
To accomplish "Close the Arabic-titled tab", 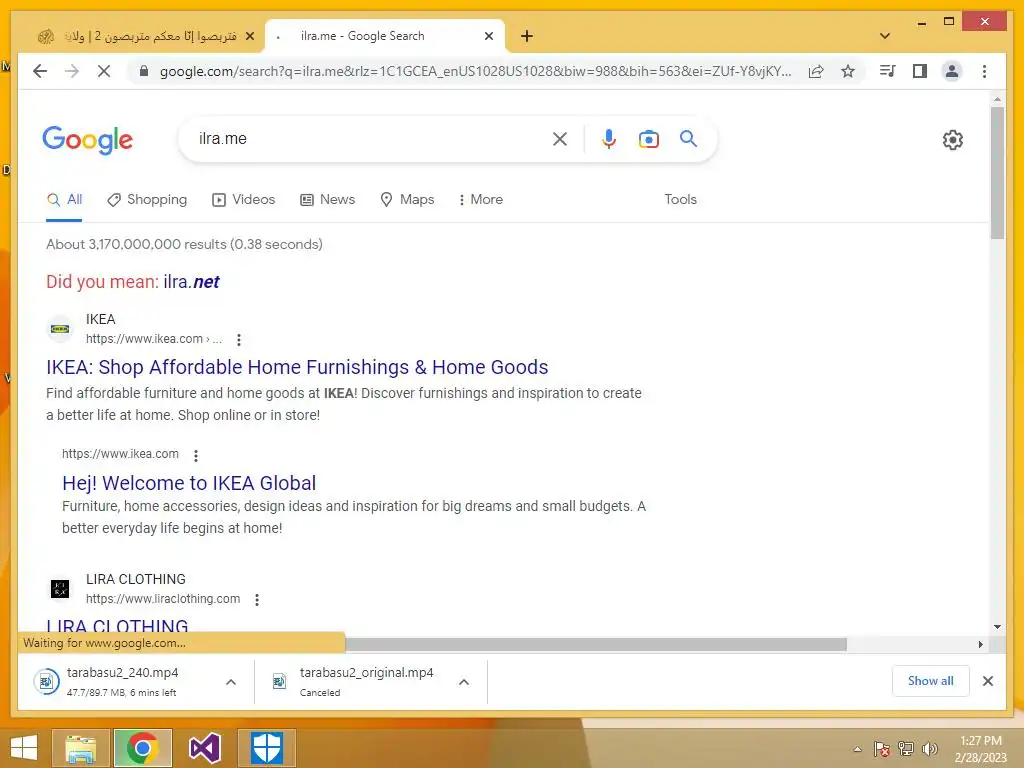I will (x=249, y=37).
